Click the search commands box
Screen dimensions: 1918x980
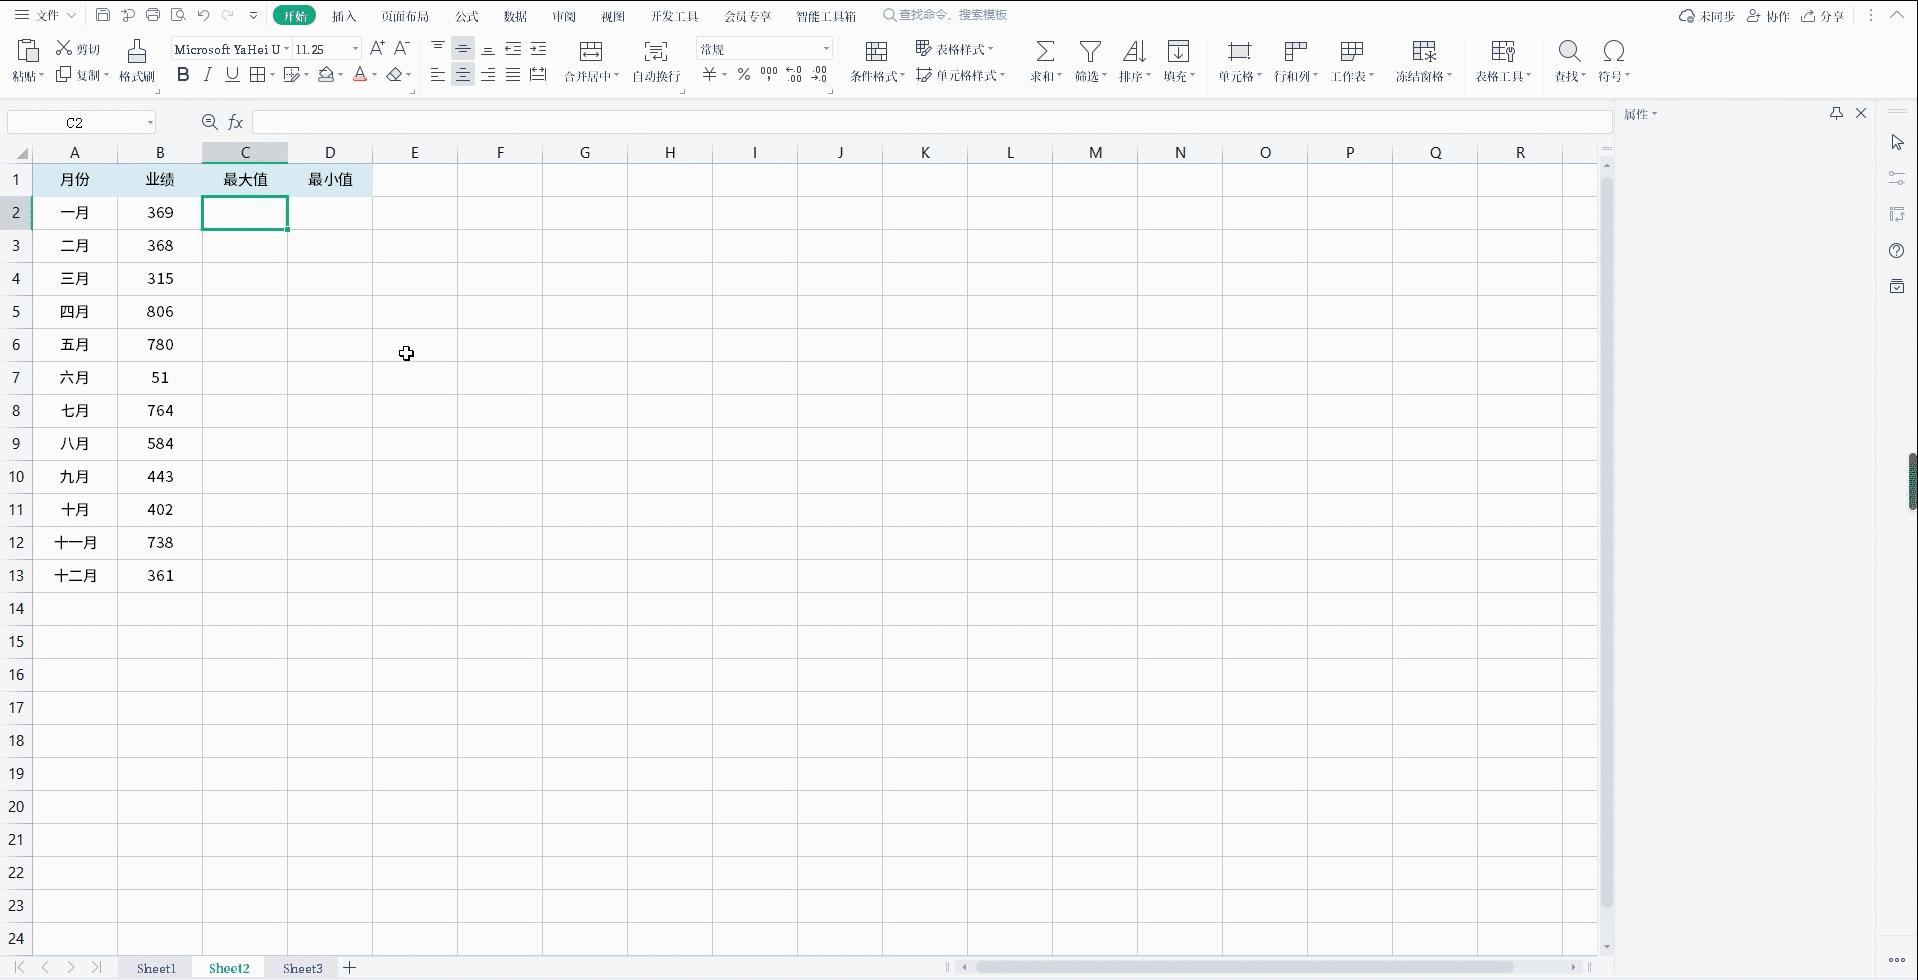[946, 15]
